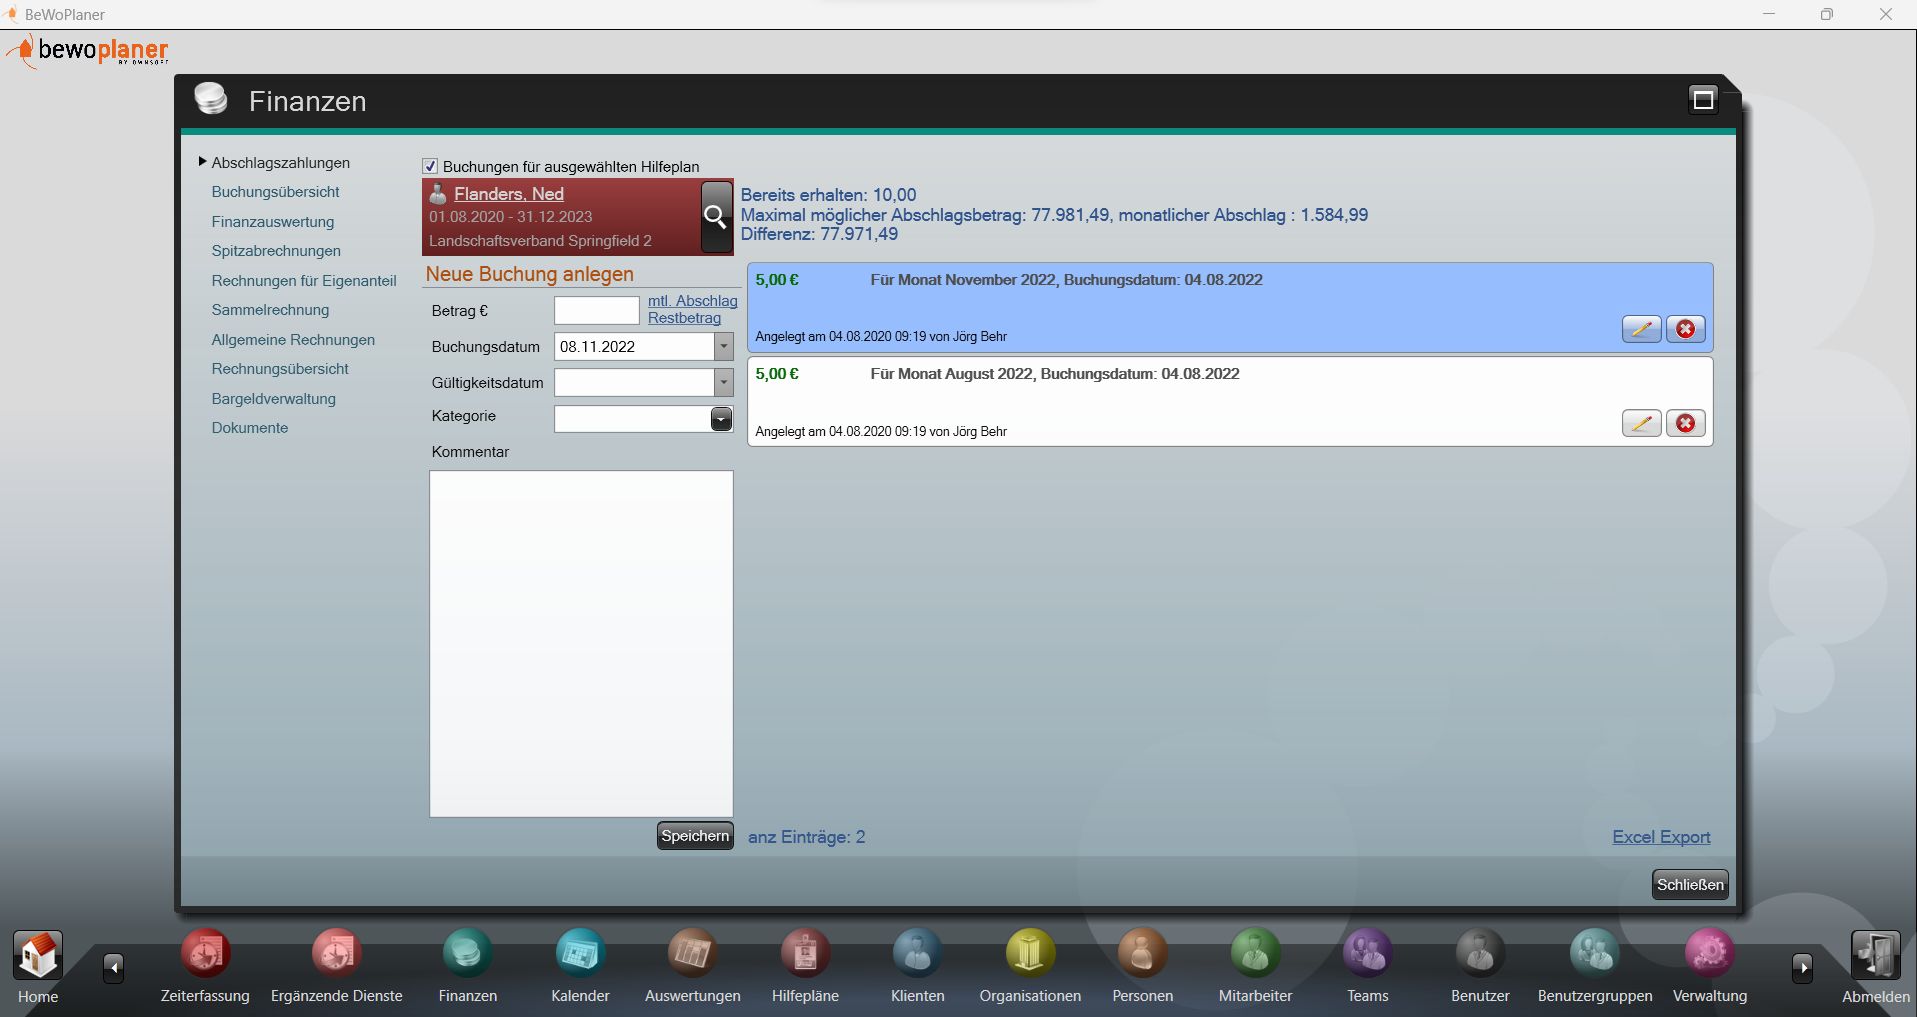Open the Kalender icon in dock
Screen dimensions: 1917x1017
tap(580, 954)
